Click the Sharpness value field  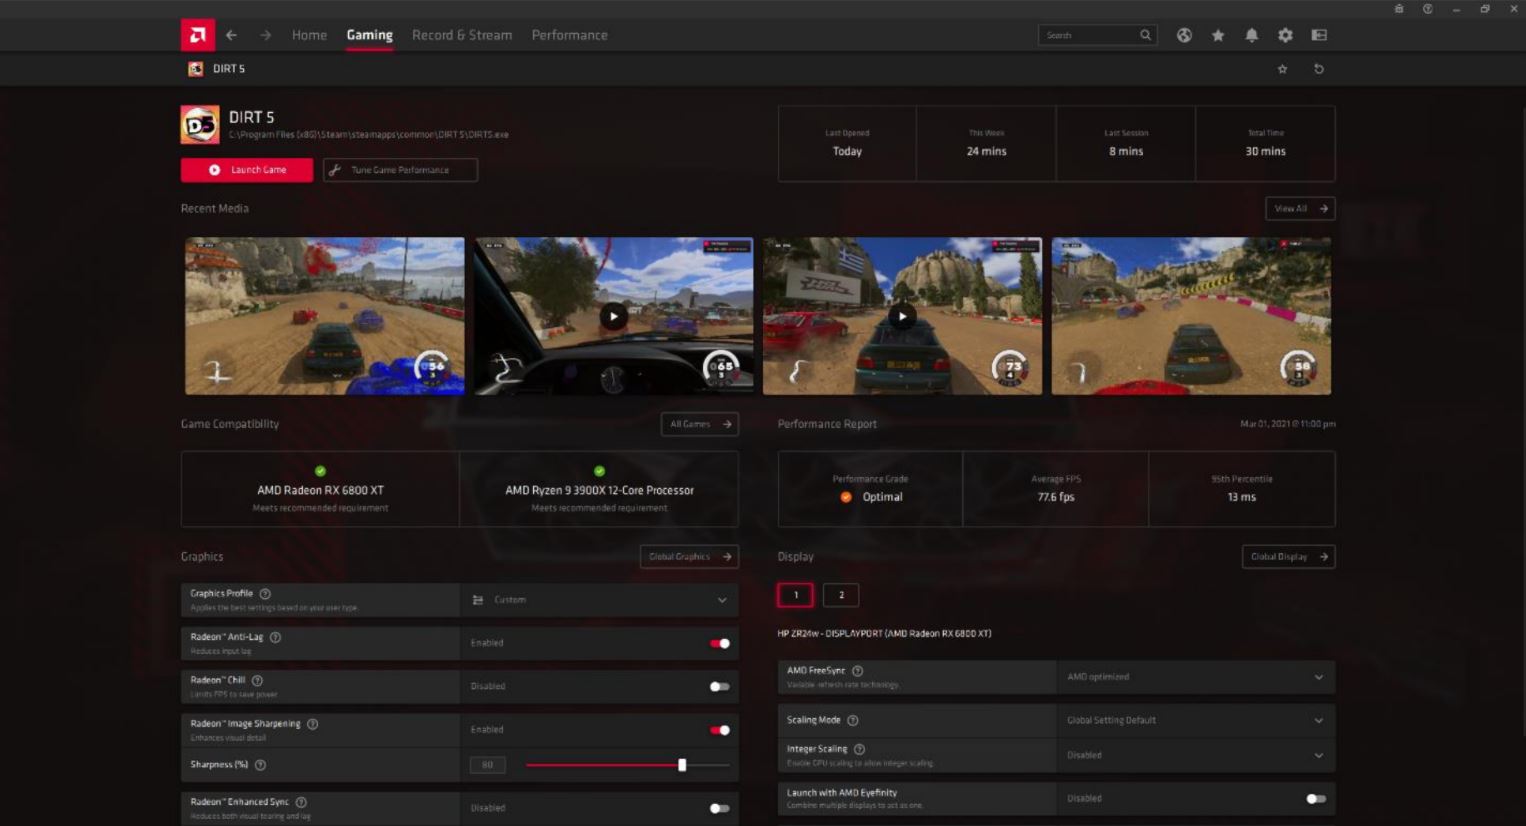[488, 765]
